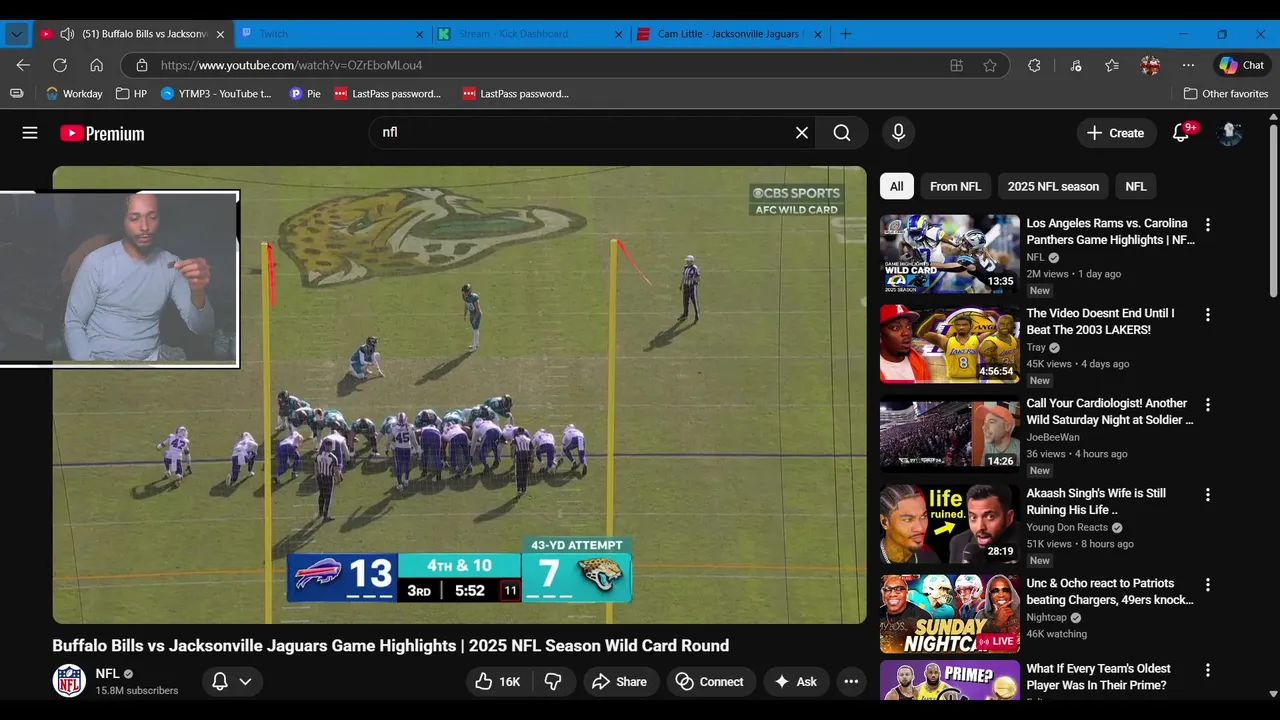The height and width of the screenshot is (720, 1280).
Task: Open options for 2003 LAKERS video
Action: 1208,315
